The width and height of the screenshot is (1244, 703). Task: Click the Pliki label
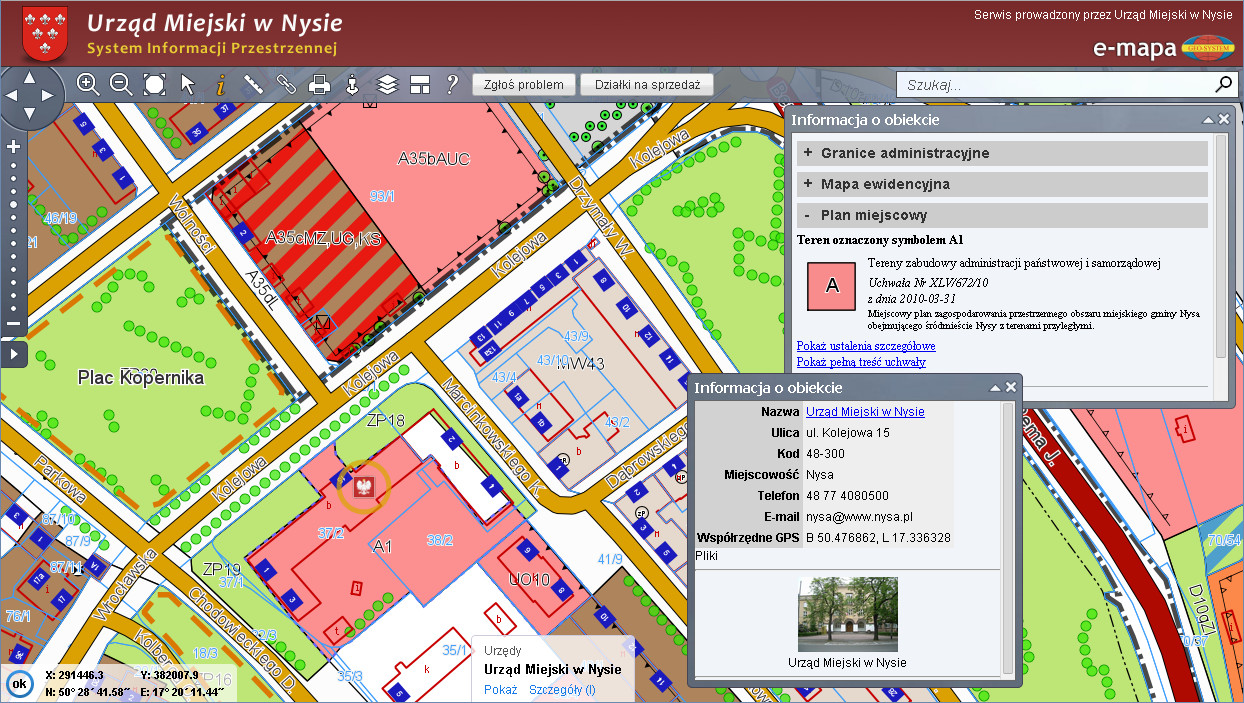coord(708,555)
